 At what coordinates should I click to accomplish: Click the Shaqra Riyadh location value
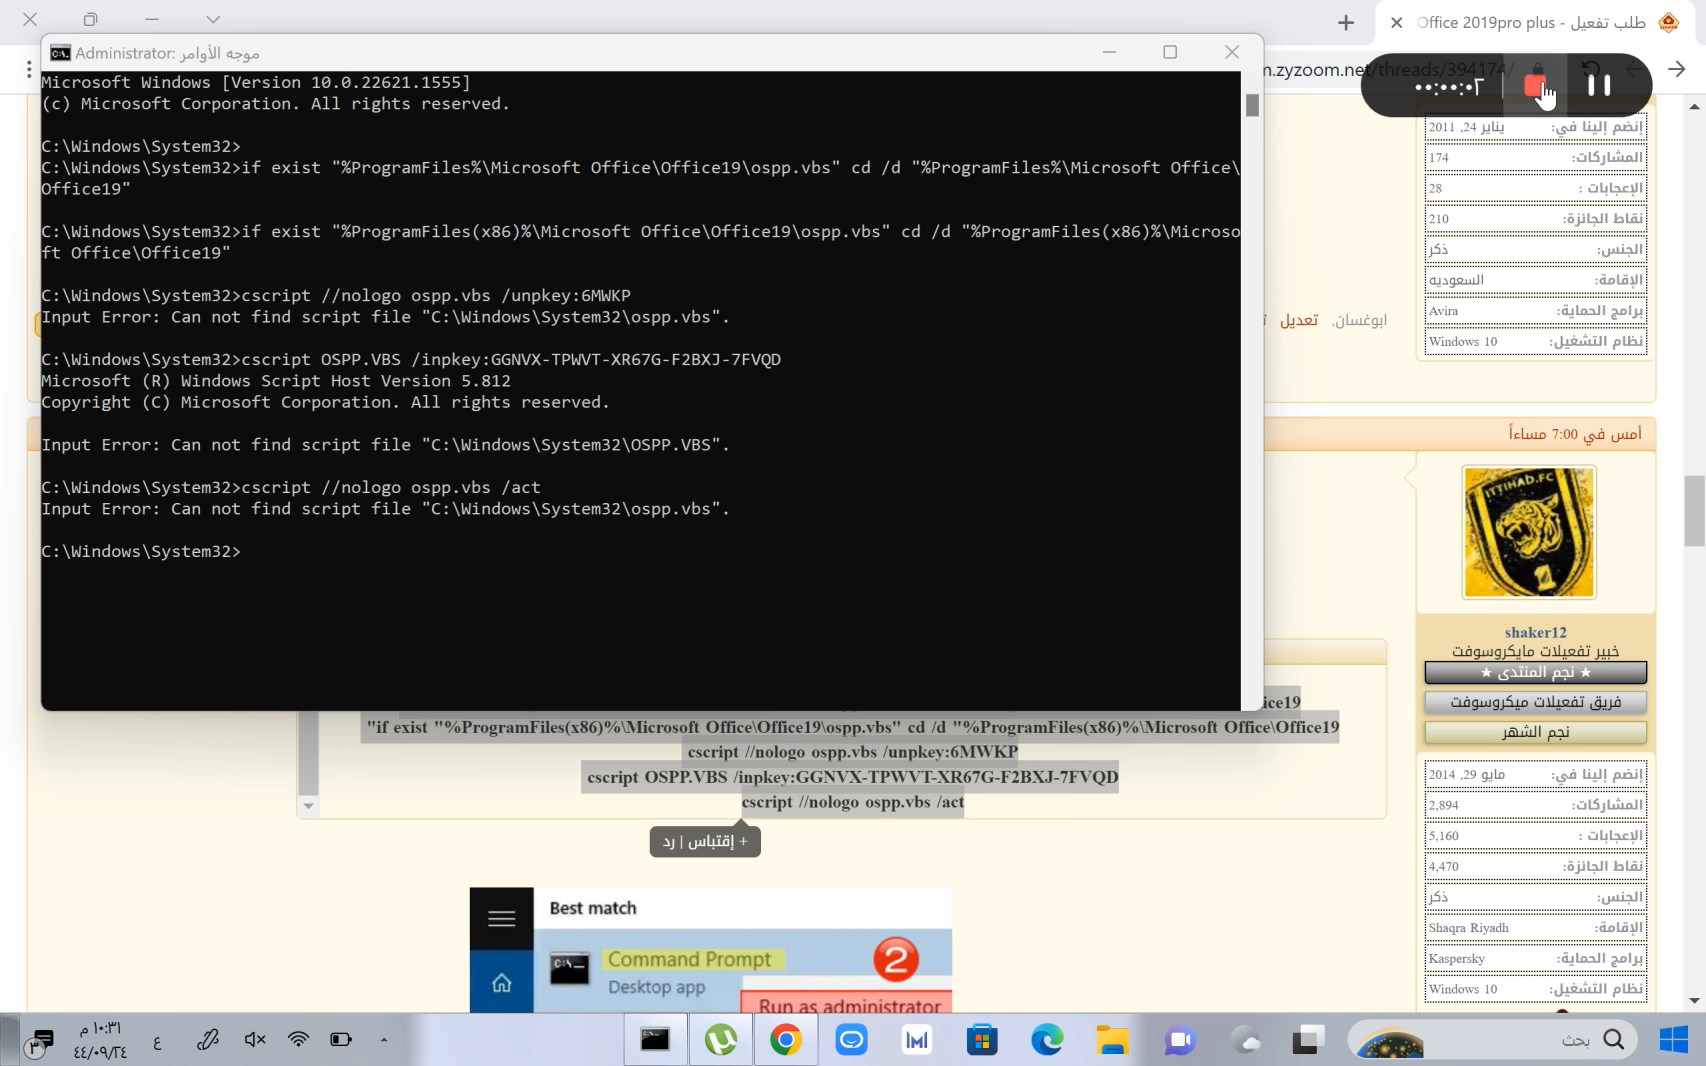[x=1469, y=928]
